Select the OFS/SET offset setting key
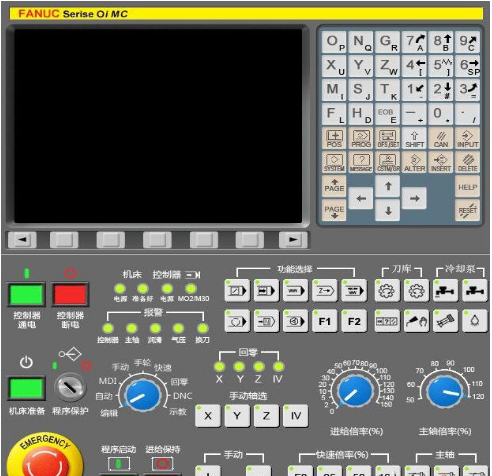The height and width of the screenshot is (476, 492). pyautogui.click(x=388, y=138)
